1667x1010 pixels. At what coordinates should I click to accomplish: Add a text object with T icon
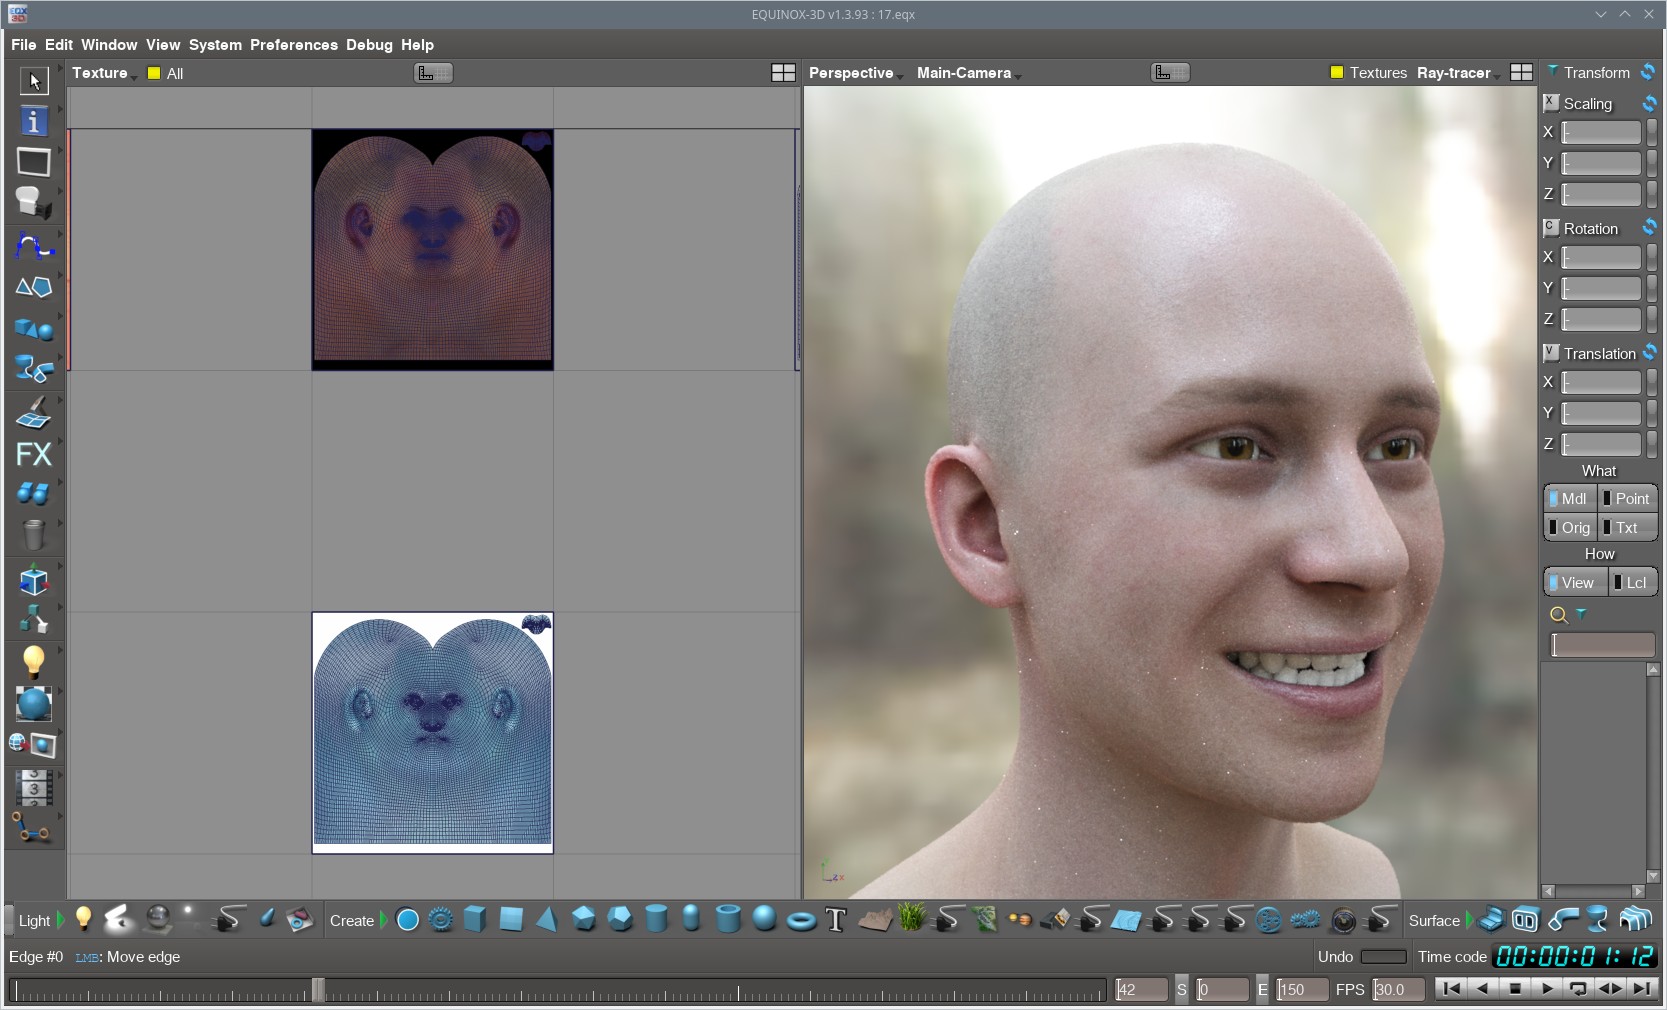[x=836, y=920]
